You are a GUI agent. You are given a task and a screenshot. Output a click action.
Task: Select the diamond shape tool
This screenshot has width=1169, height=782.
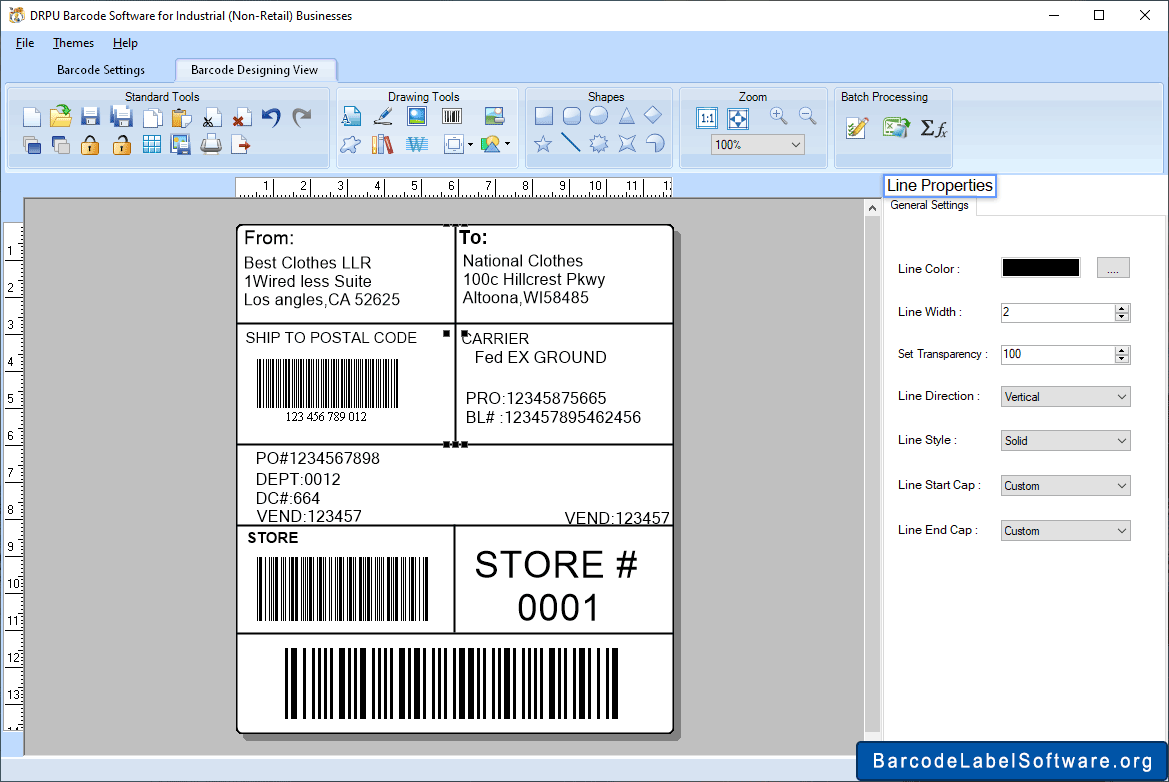pyautogui.click(x=653, y=115)
